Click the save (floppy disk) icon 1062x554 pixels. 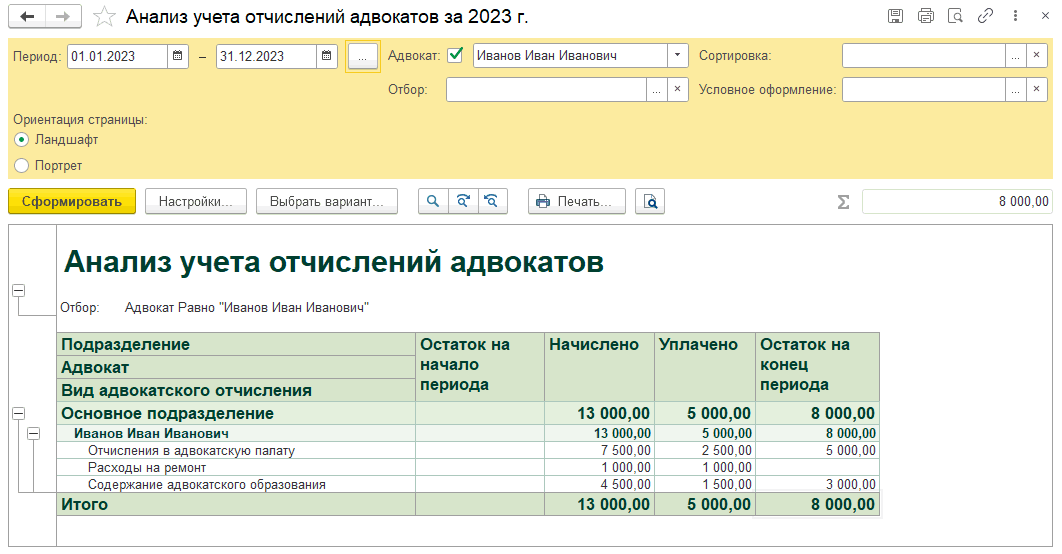895,16
